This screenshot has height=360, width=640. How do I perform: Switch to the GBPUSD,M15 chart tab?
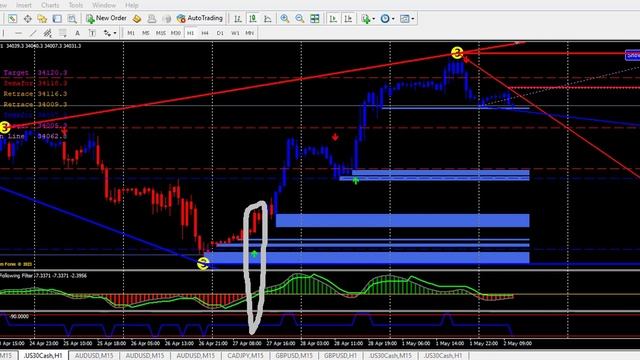(293, 356)
